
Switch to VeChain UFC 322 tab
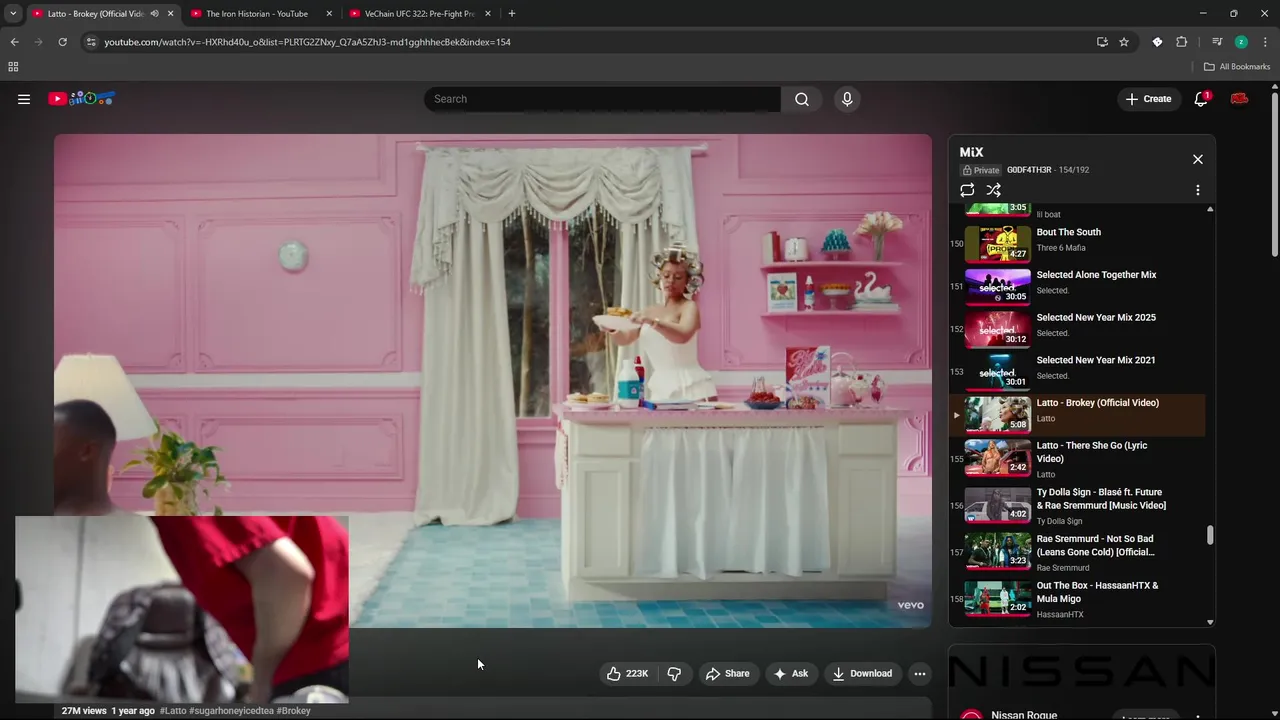[419, 14]
